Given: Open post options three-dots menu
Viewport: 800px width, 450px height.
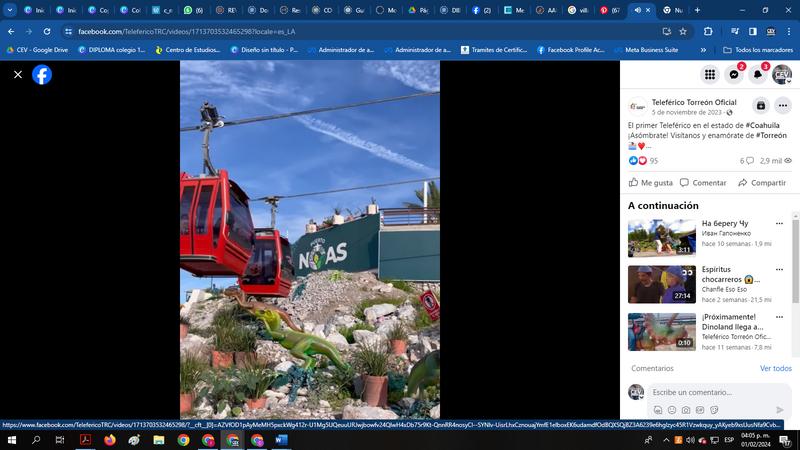Looking at the screenshot, I should point(783,106).
